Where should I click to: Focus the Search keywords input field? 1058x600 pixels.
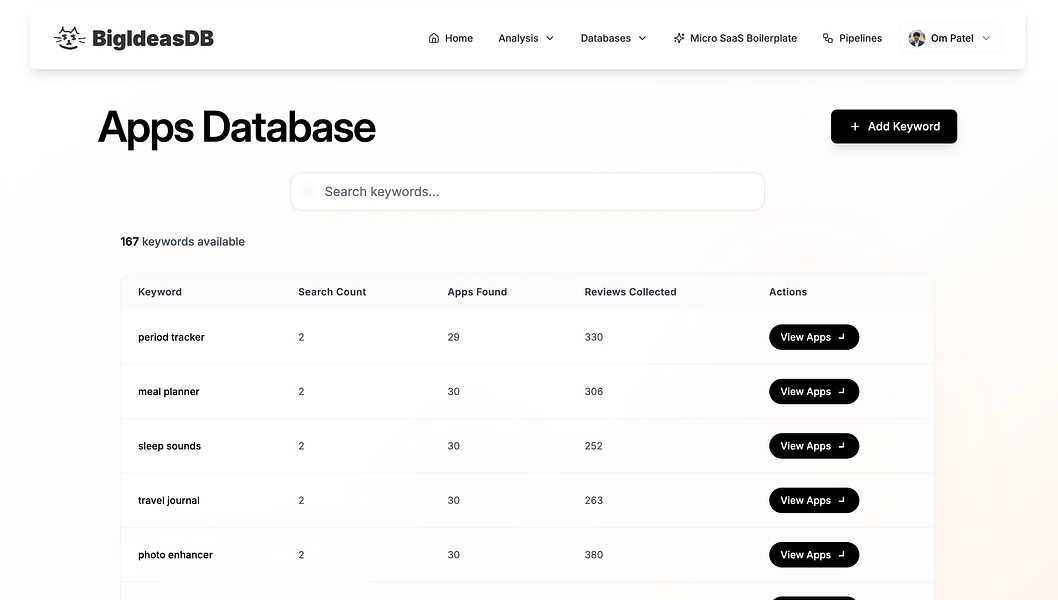click(527, 192)
